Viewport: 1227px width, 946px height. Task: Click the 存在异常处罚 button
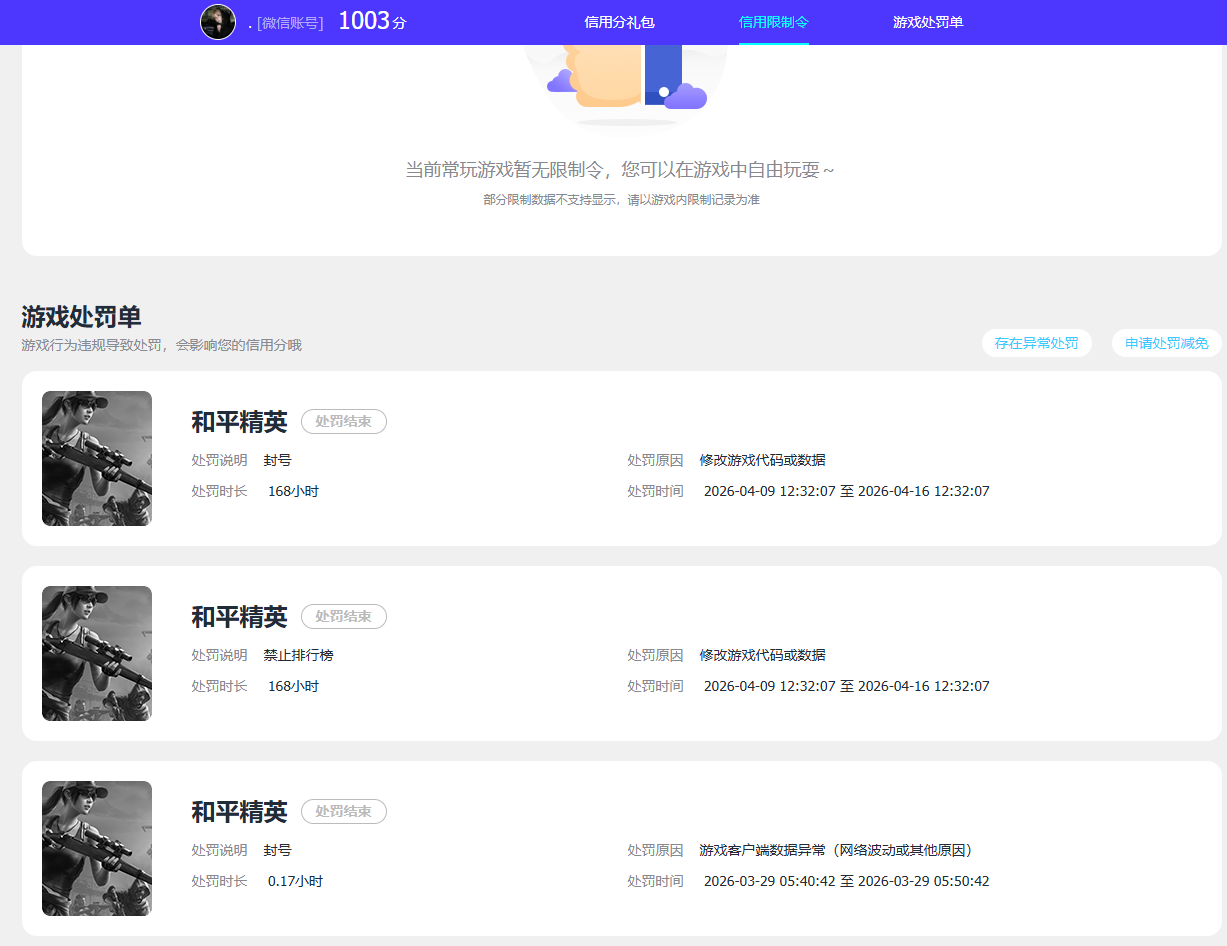[1036, 343]
